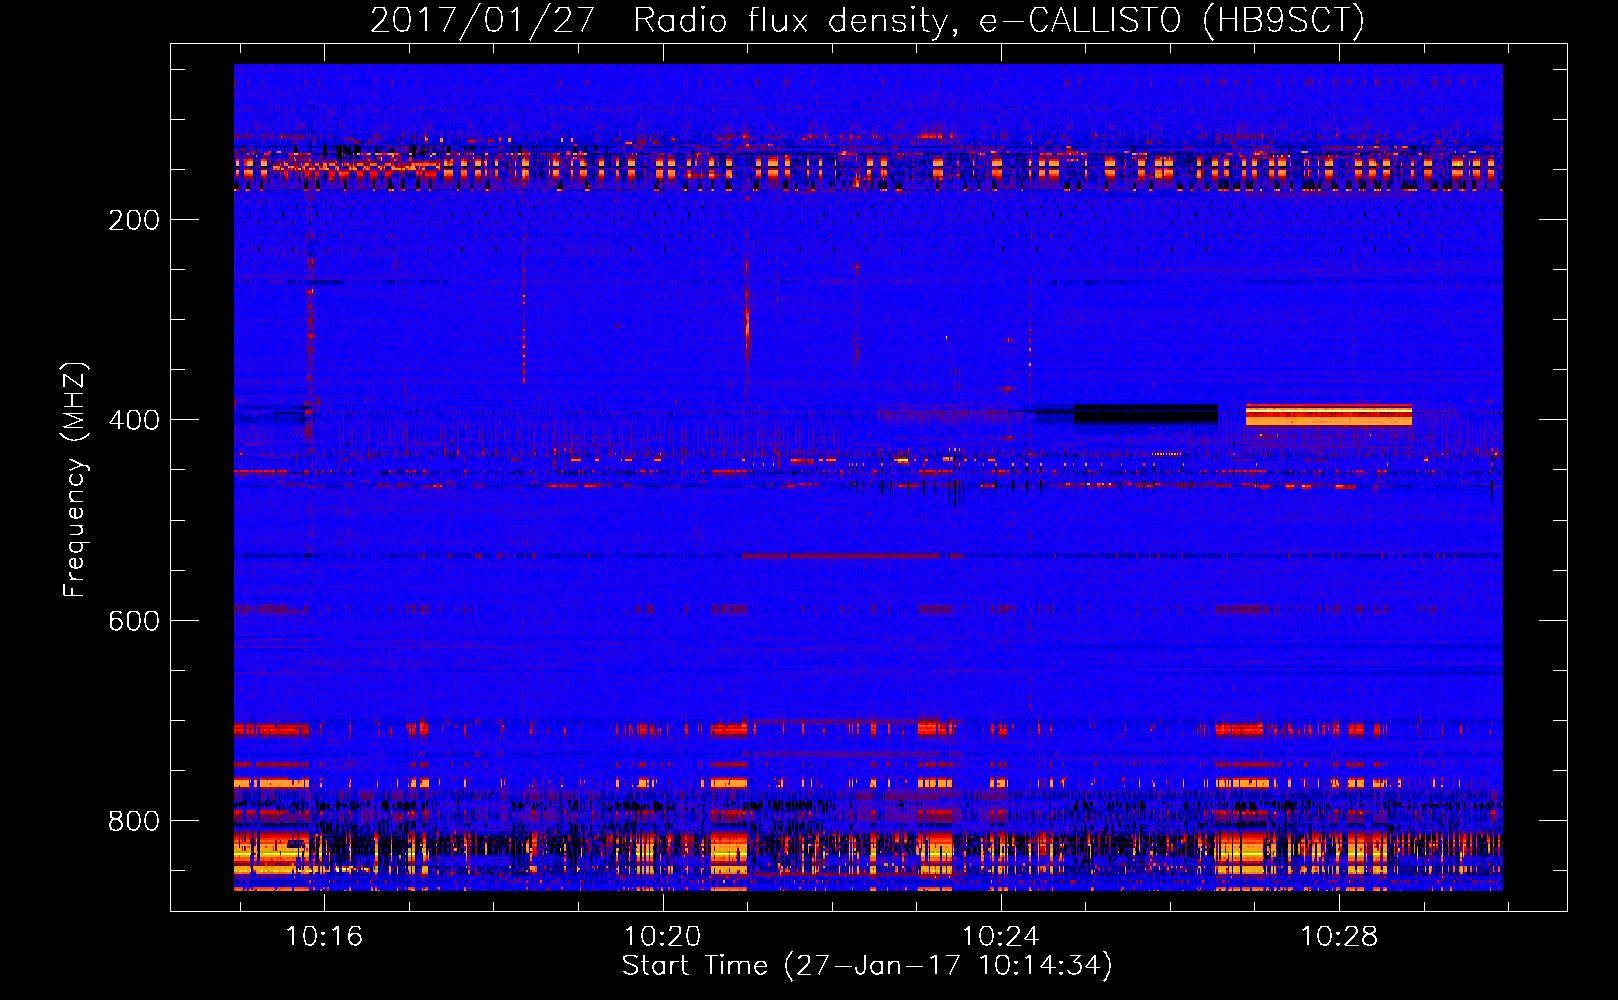Click the "Frequency (MHZ)" axis label
Viewport: 1618px width, 1000px height.
coord(76,479)
